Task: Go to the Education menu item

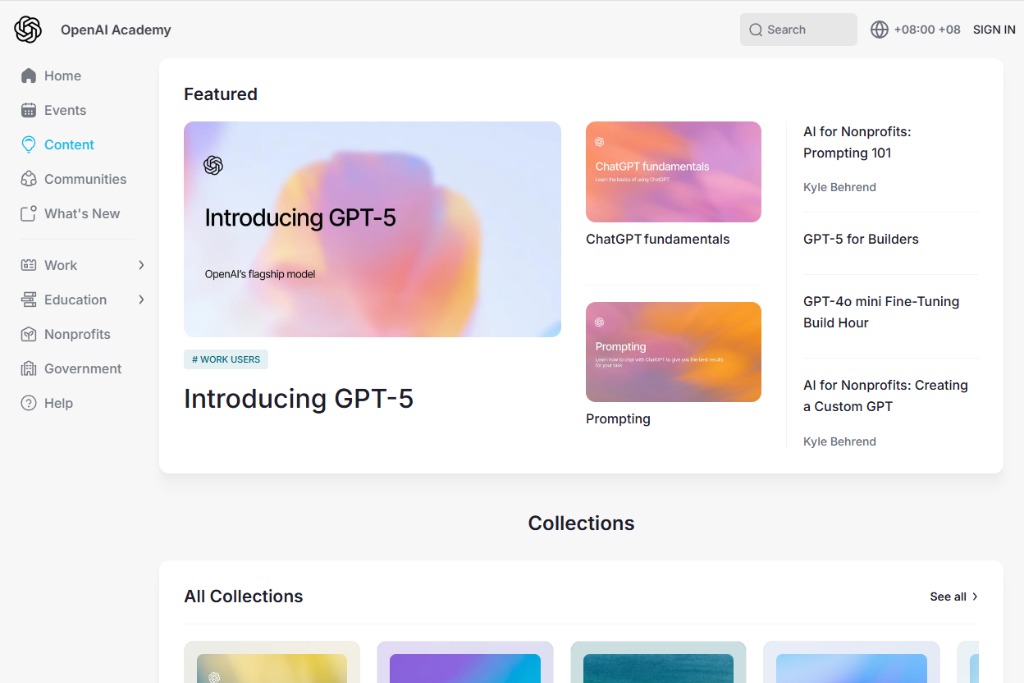Action: pyautogui.click(x=75, y=300)
